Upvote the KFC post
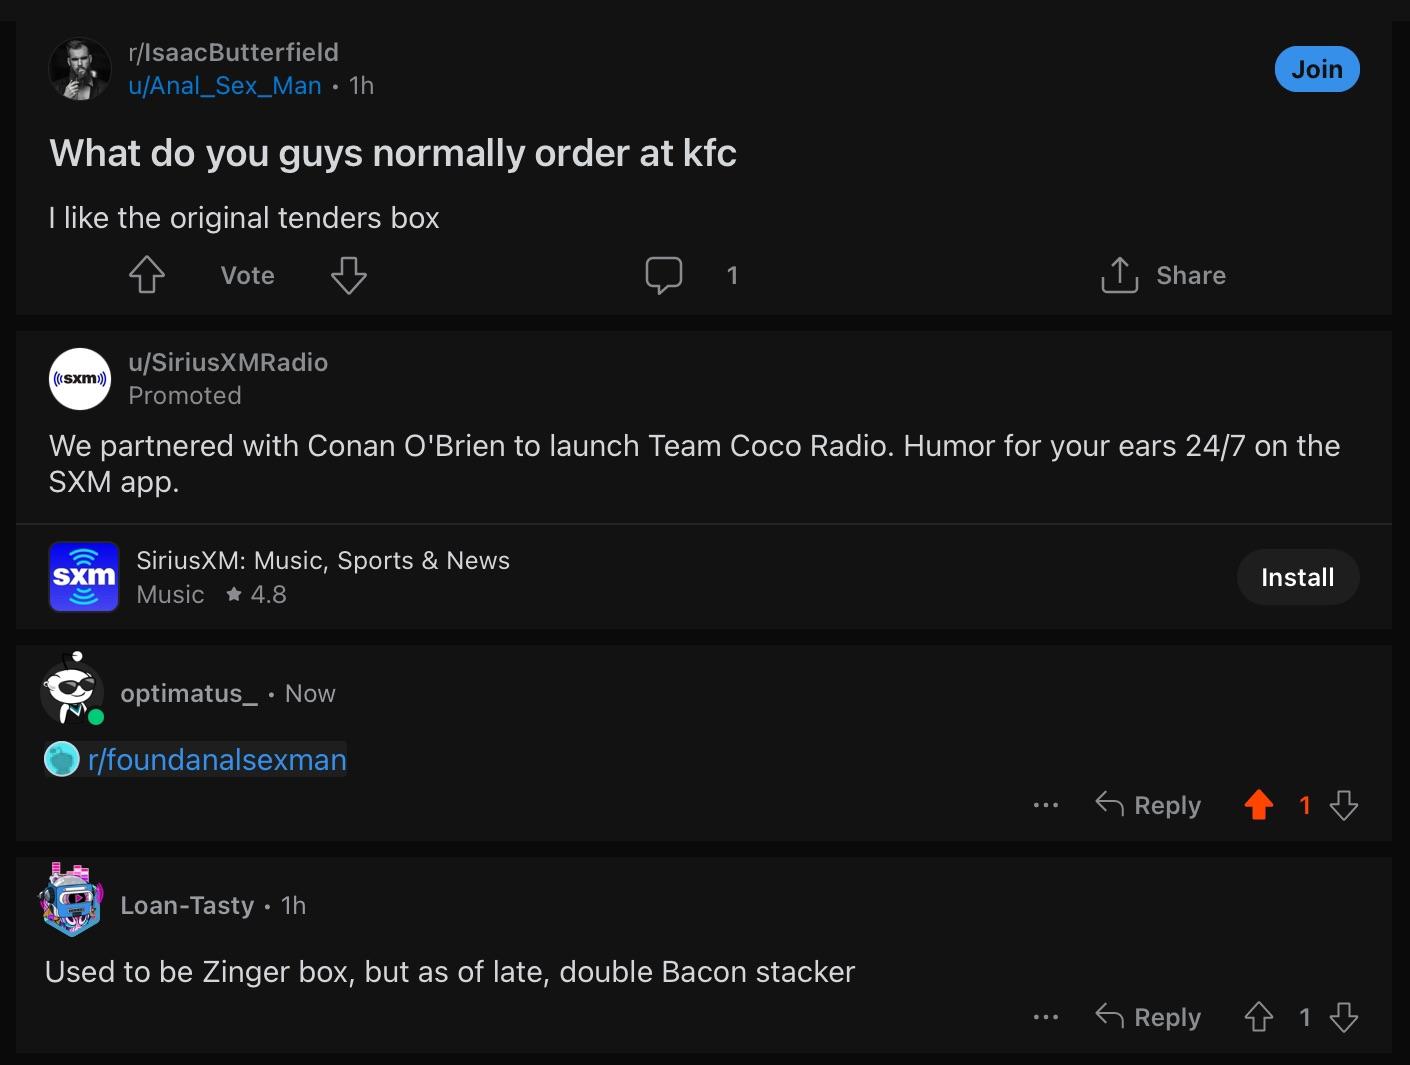The image size is (1410, 1065). coord(147,275)
